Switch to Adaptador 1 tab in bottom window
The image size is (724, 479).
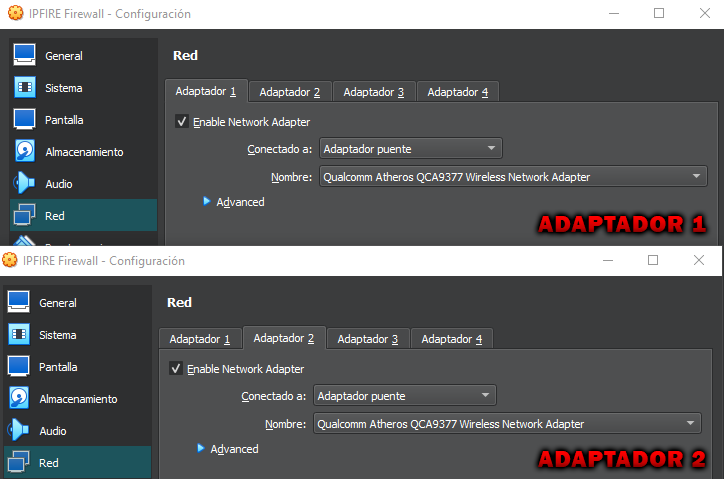click(200, 339)
